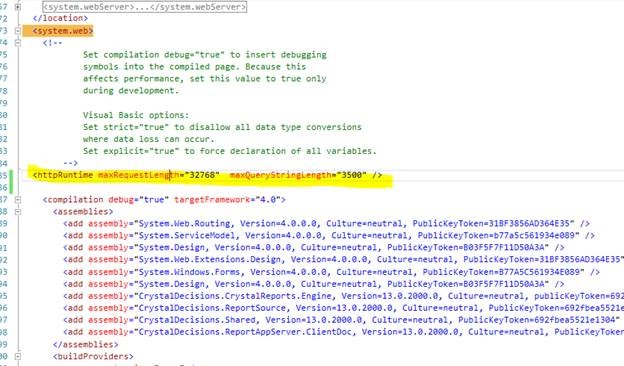Expand the collapsed system.webServer section
624x366 pixels.
click(x=18, y=7)
